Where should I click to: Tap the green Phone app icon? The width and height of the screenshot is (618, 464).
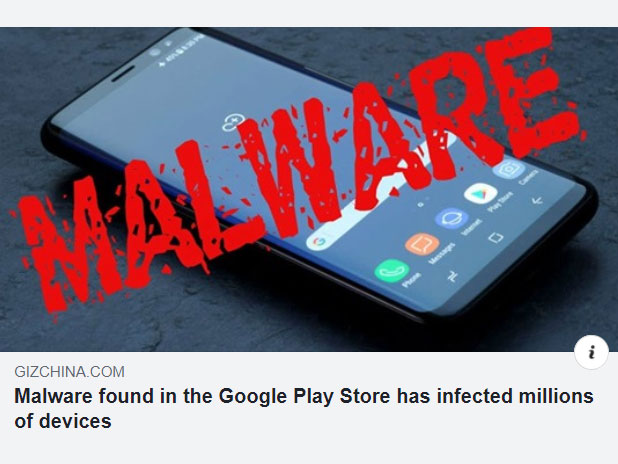391,270
